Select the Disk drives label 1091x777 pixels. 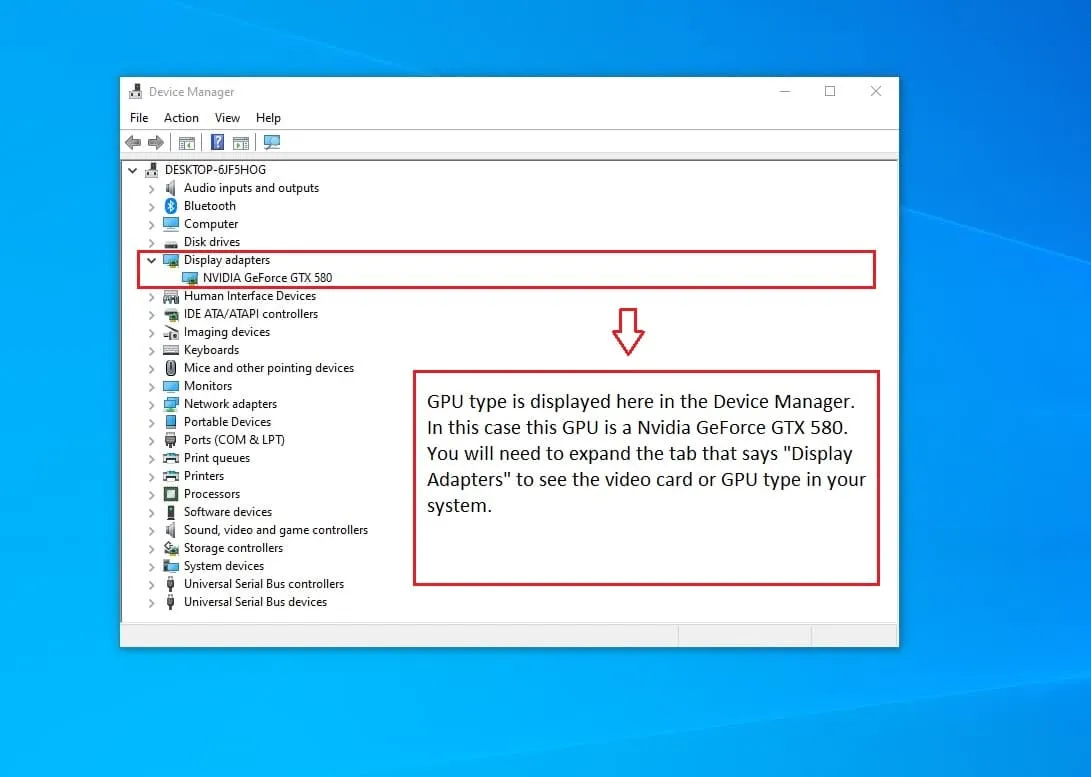[x=212, y=242]
